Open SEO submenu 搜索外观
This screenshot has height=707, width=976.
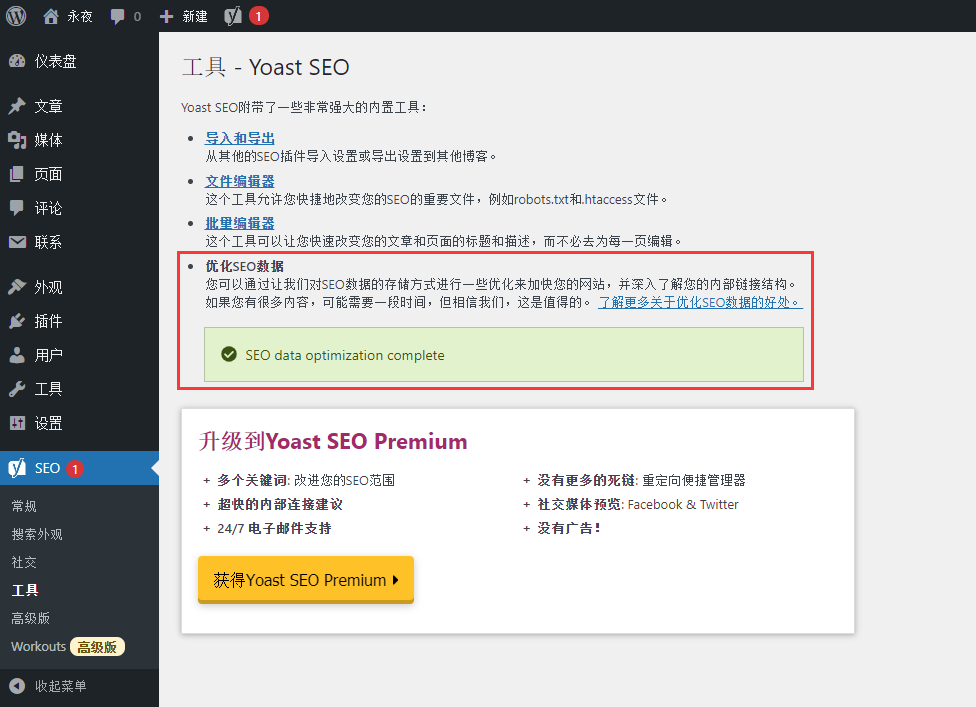pyautogui.click(x=37, y=534)
